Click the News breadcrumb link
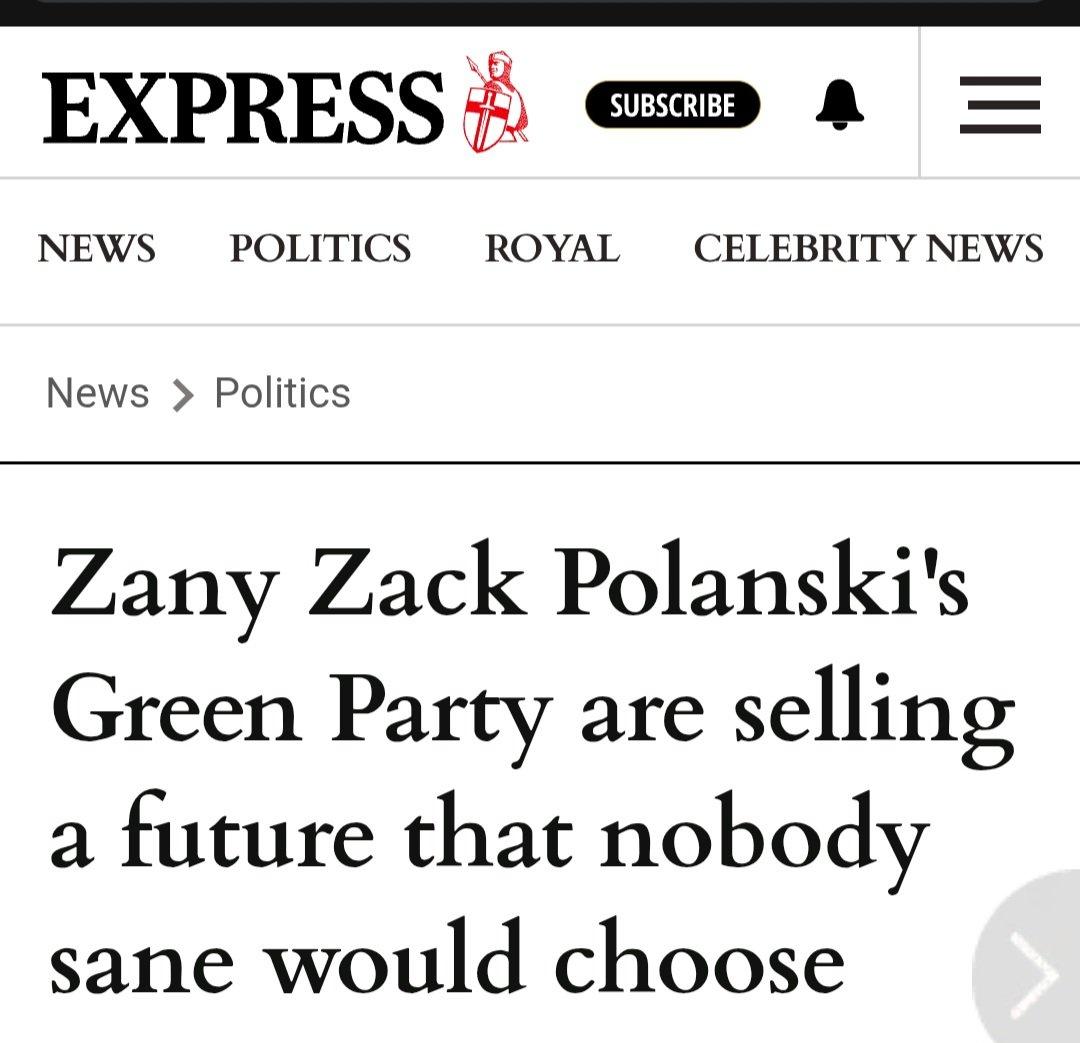1080x1043 pixels. pyautogui.click(x=97, y=393)
